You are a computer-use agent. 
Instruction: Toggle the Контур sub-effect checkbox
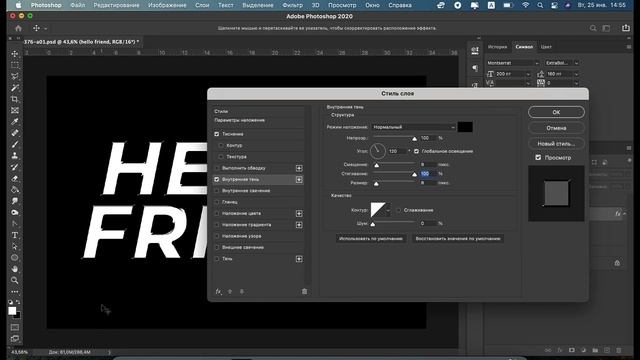click(x=221, y=145)
